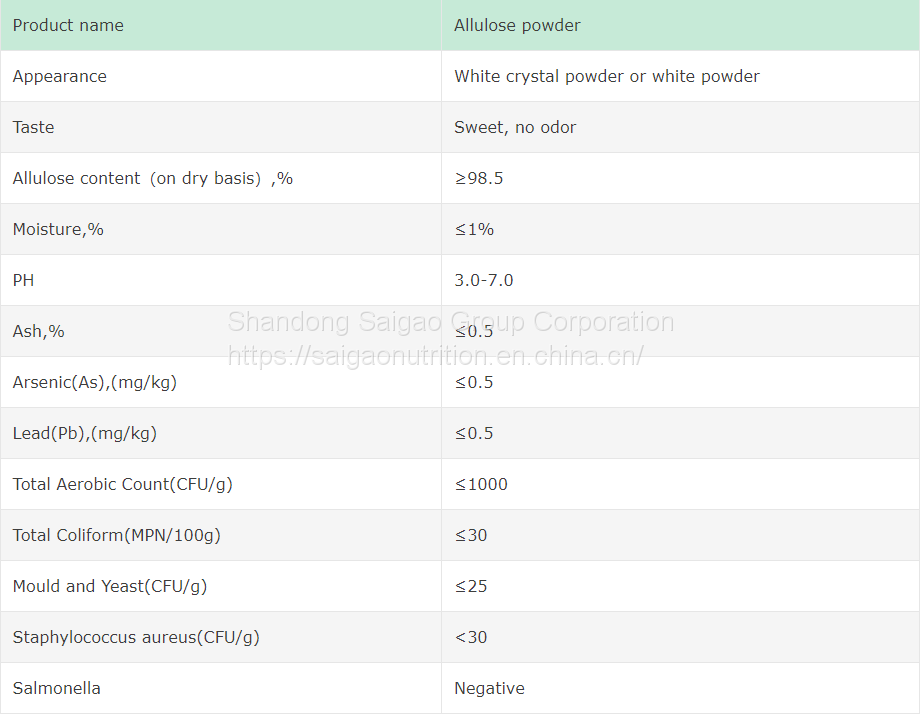Screen dimensions: 920x716
Task: Select the "Appearance" row label
Action: (60, 76)
